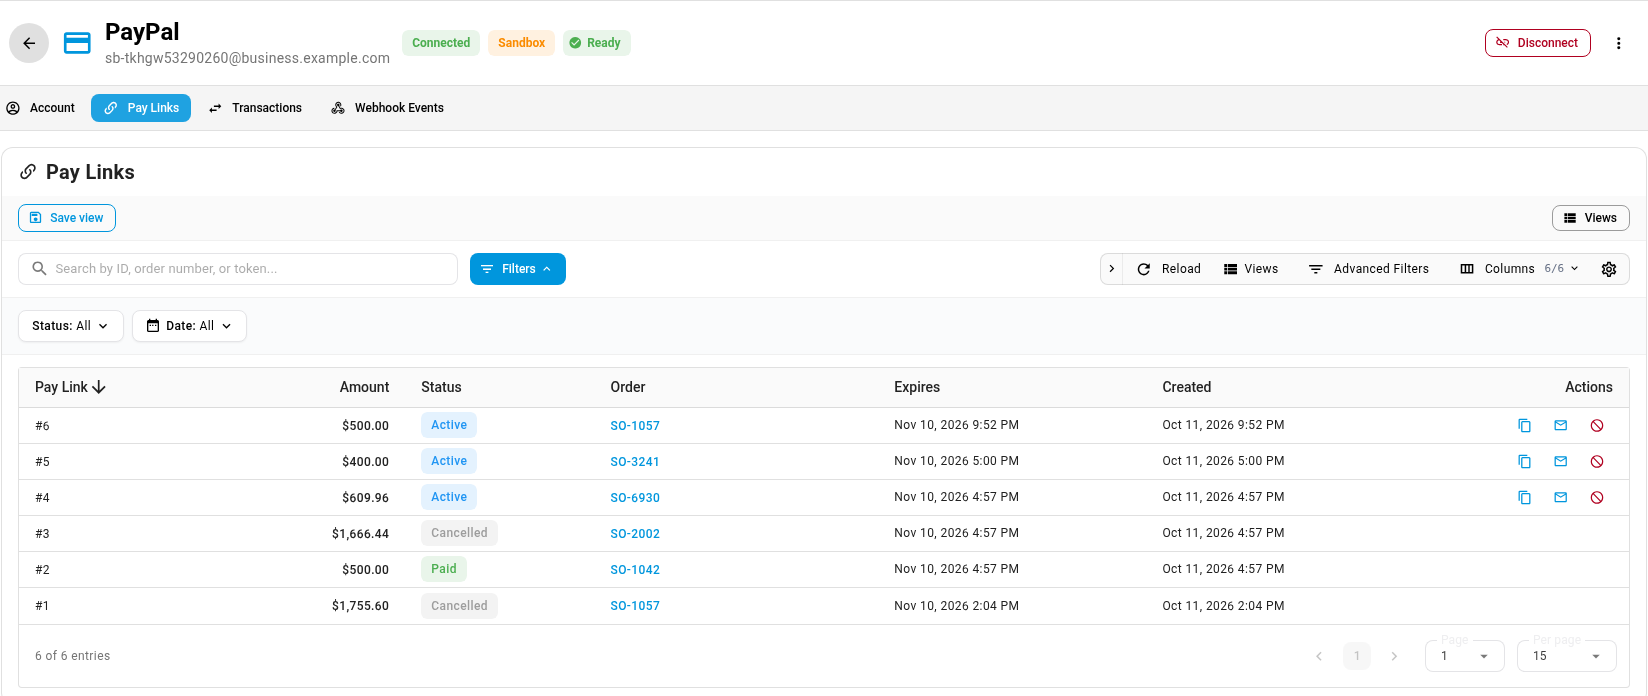1648x696 pixels.
Task: Sort by the Pay Link column header
Action: [70, 387]
